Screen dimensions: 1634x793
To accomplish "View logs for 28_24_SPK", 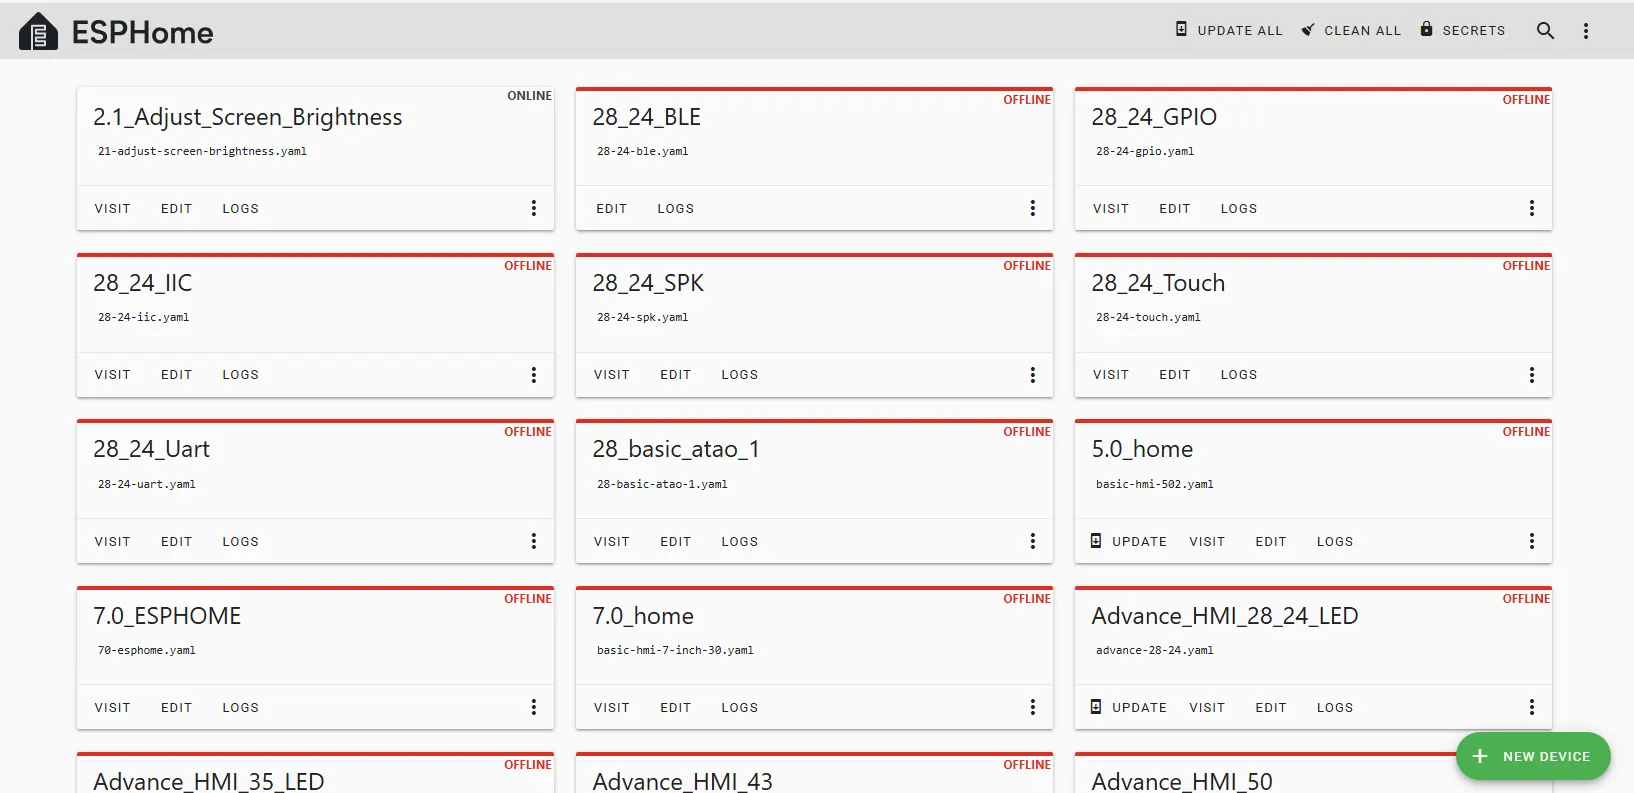I will pos(739,375).
